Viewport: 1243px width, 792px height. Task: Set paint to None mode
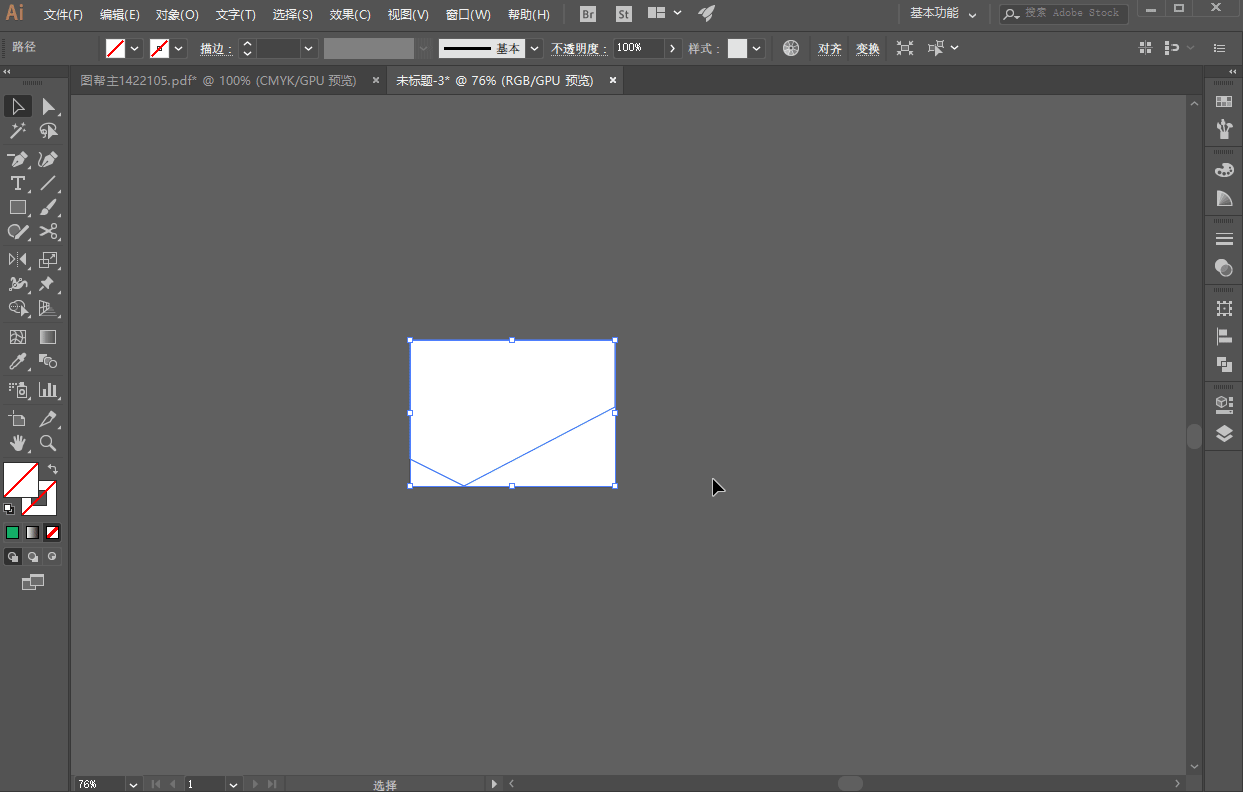[53, 533]
